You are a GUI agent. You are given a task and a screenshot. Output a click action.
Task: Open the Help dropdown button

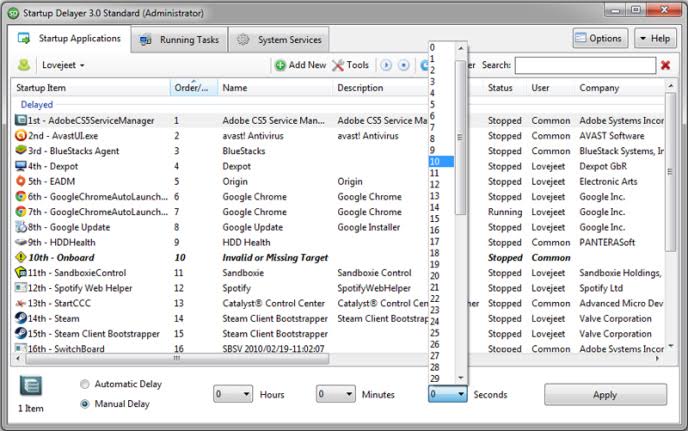[x=655, y=39]
